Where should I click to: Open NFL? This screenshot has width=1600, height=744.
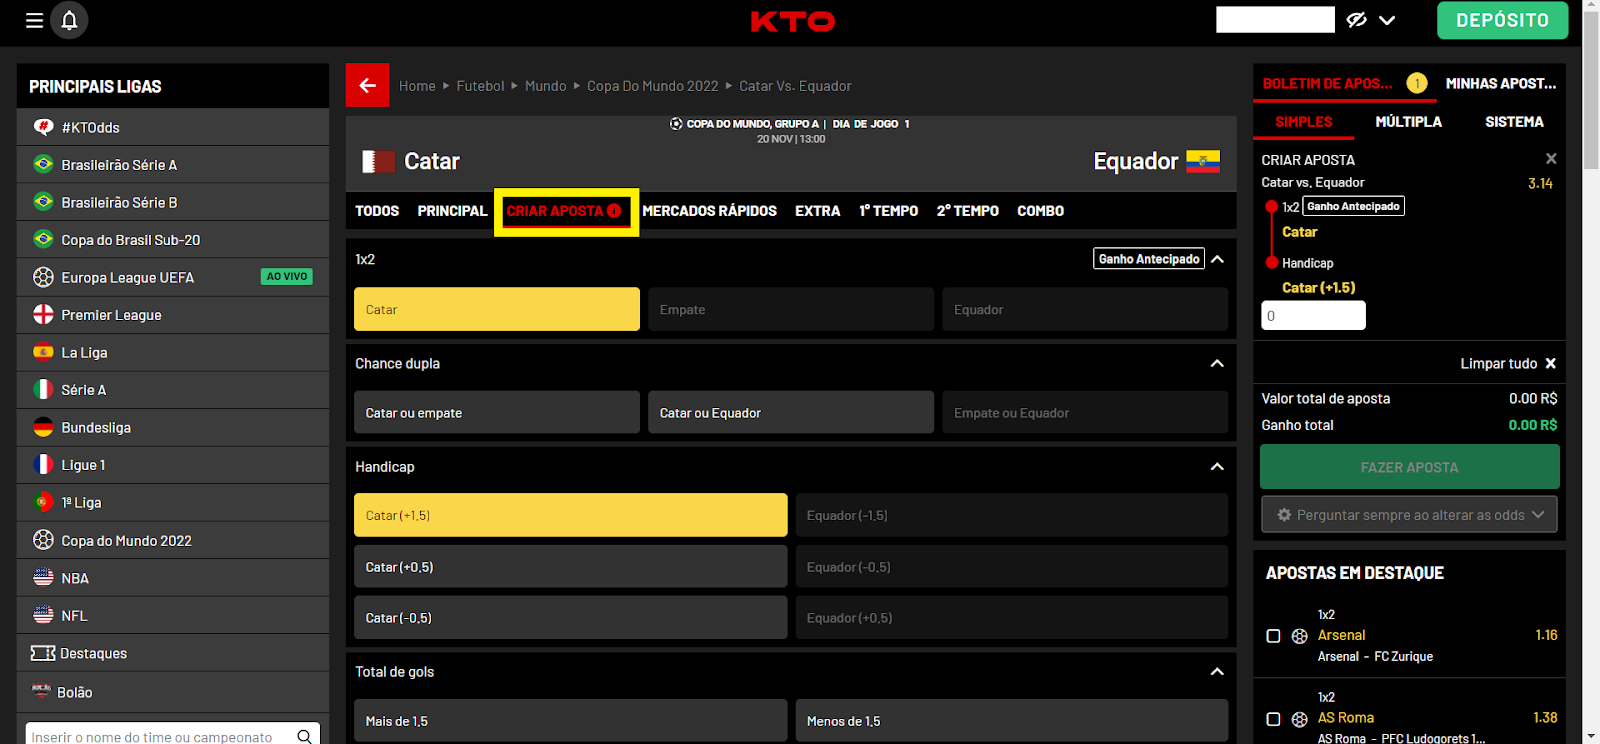[x=173, y=615]
